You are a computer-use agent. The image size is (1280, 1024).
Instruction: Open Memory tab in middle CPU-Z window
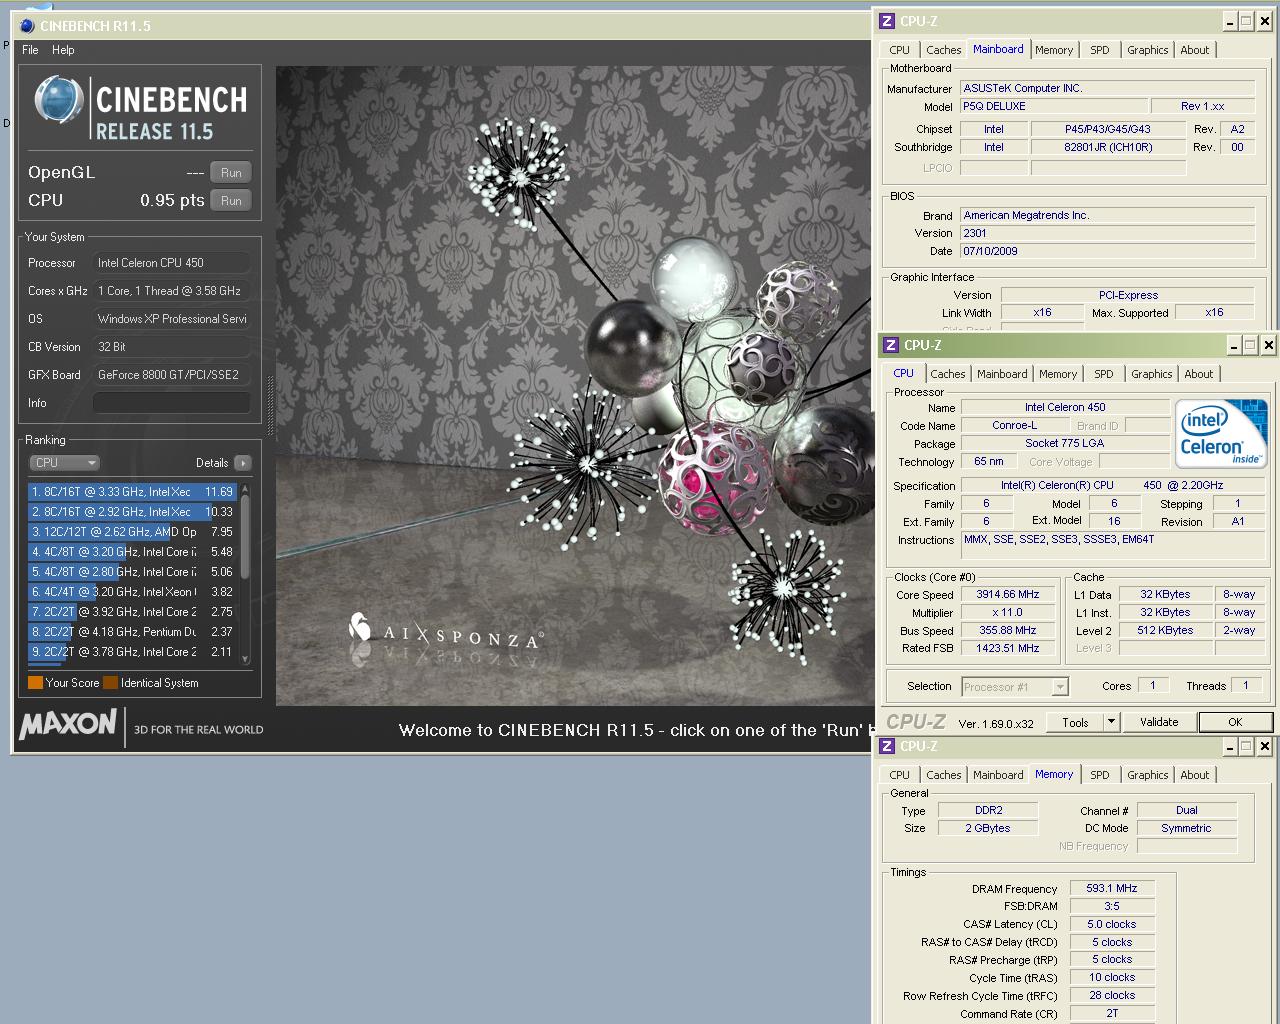pyautogui.click(x=1058, y=374)
